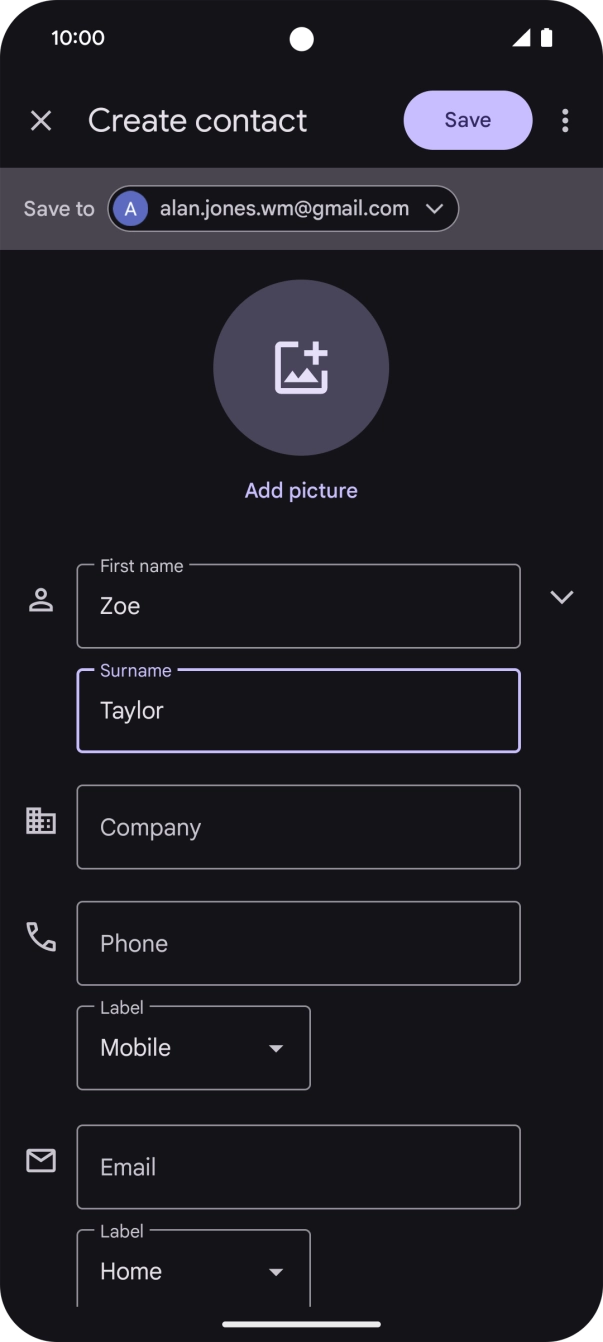Save the new contact
Viewport: 603px width, 1342px height.
click(x=467, y=120)
